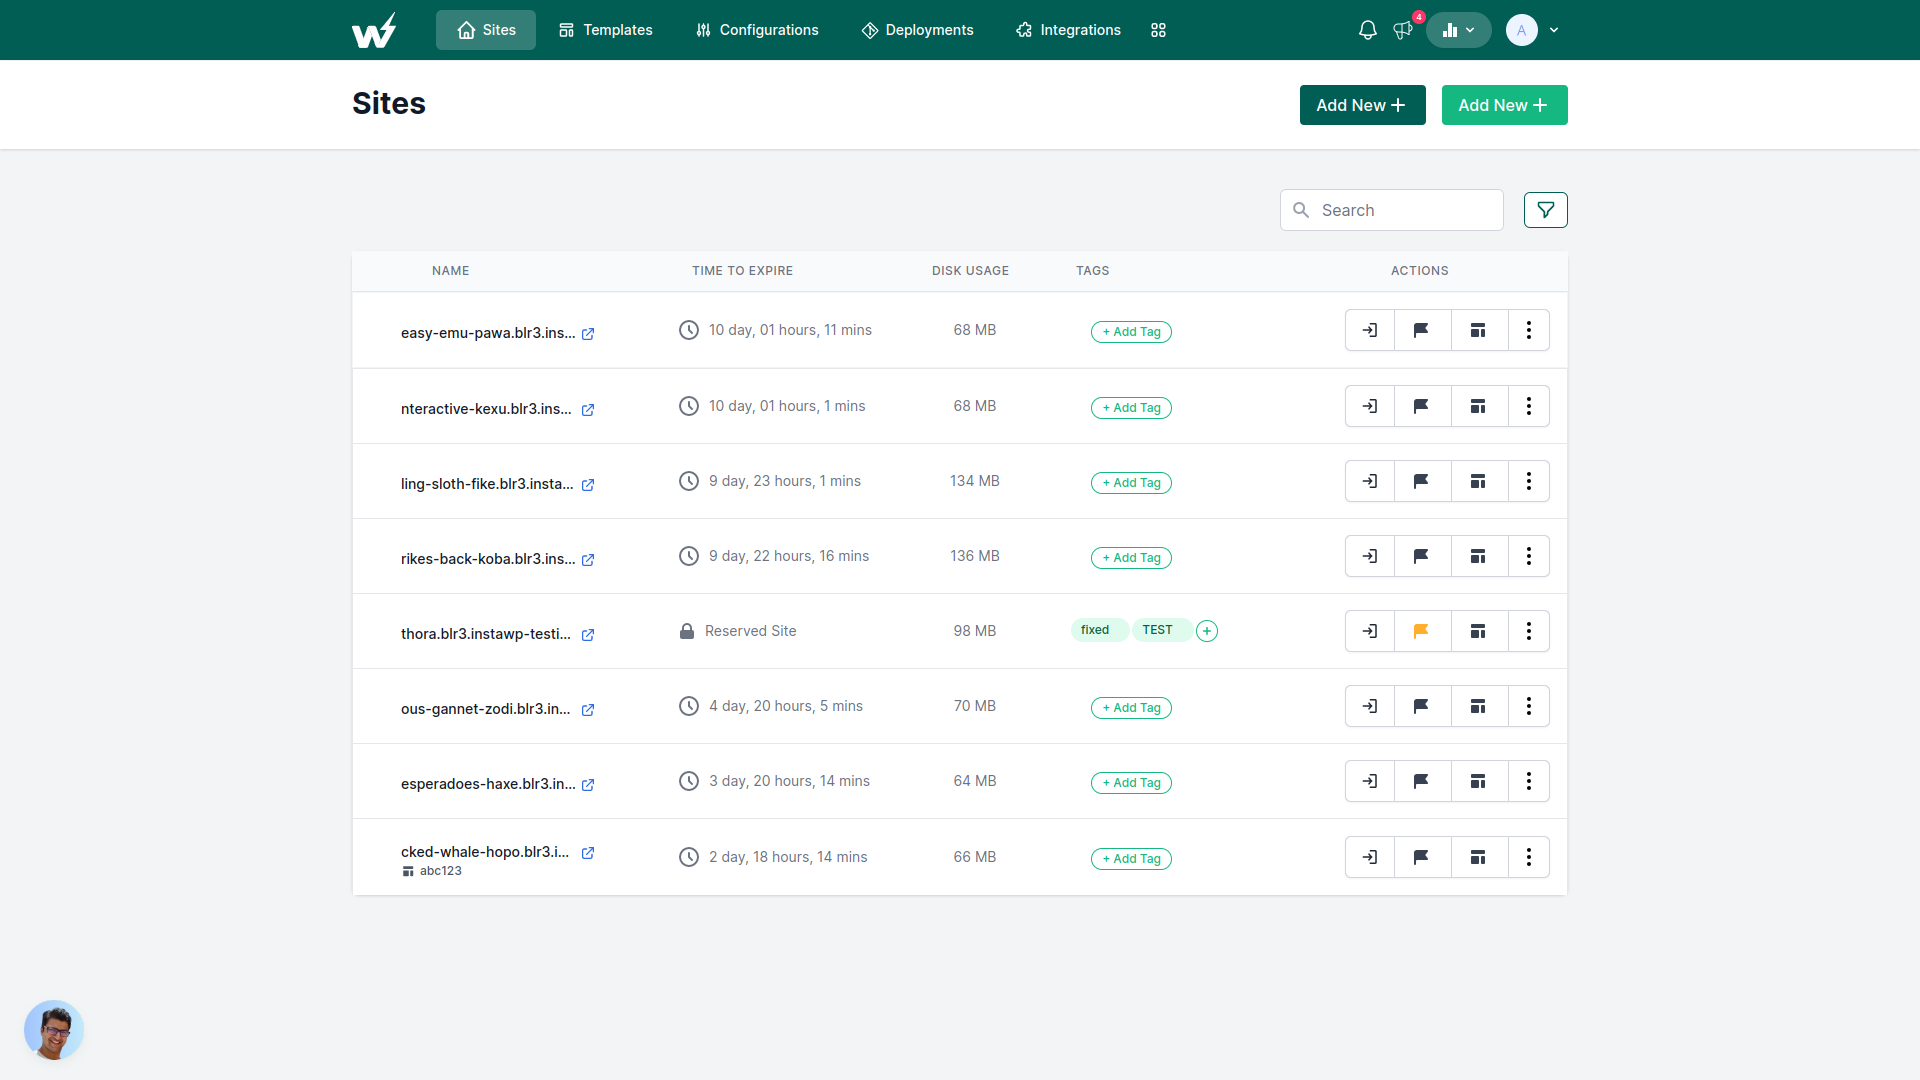This screenshot has width=1920, height=1080.
Task: Go to the Sites tab
Action: tap(486, 30)
